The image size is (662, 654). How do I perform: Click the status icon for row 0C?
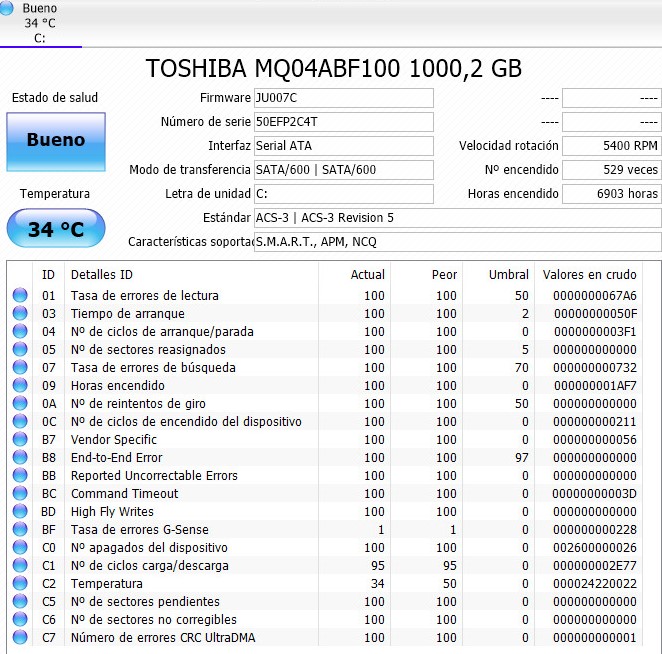coord(20,421)
